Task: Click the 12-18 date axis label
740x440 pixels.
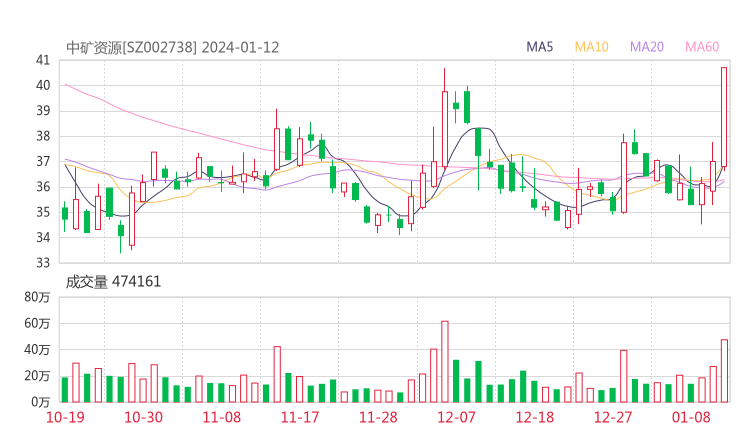Action: [x=535, y=417]
